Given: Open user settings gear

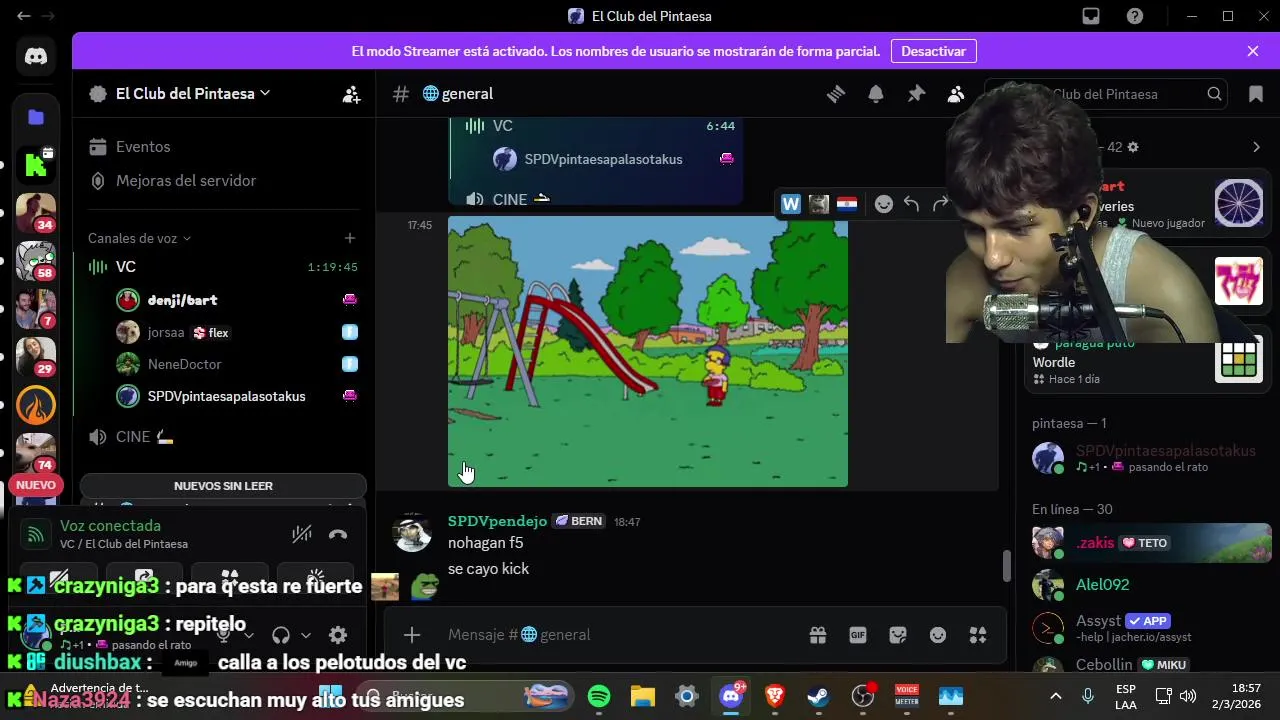Looking at the screenshot, I should coord(338,635).
